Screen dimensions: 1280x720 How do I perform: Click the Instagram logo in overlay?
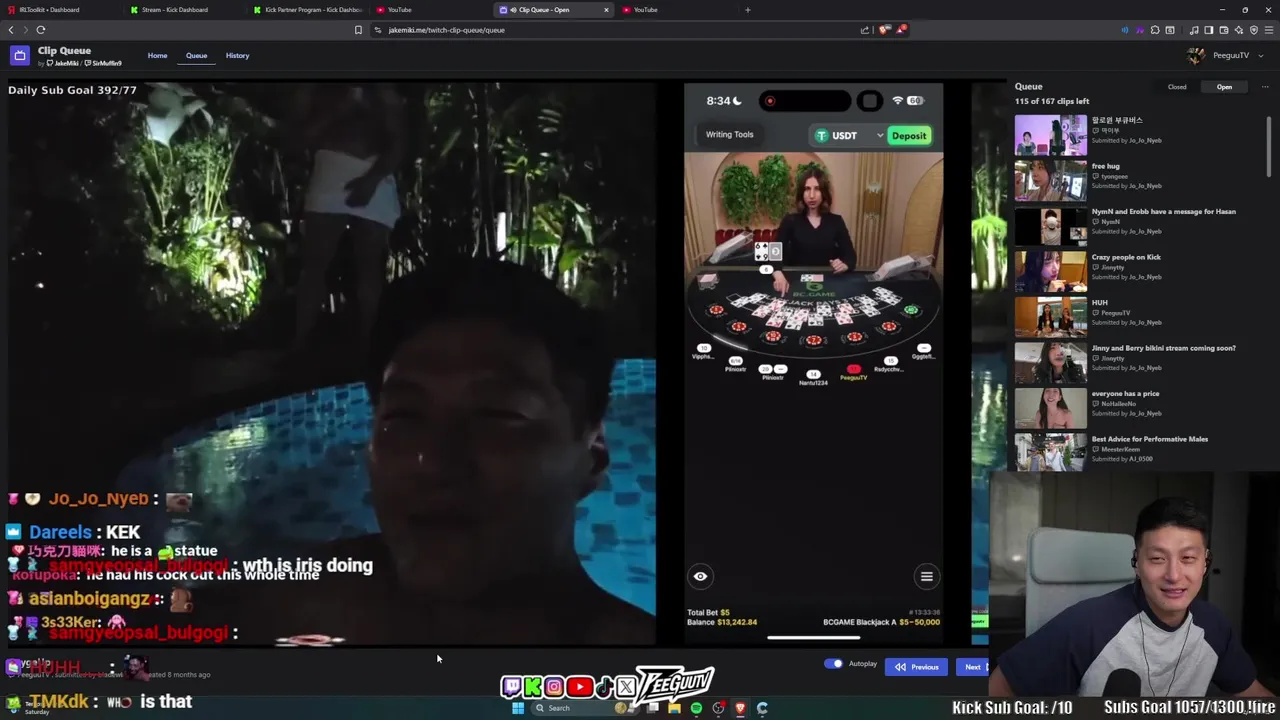(x=554, y=687)
